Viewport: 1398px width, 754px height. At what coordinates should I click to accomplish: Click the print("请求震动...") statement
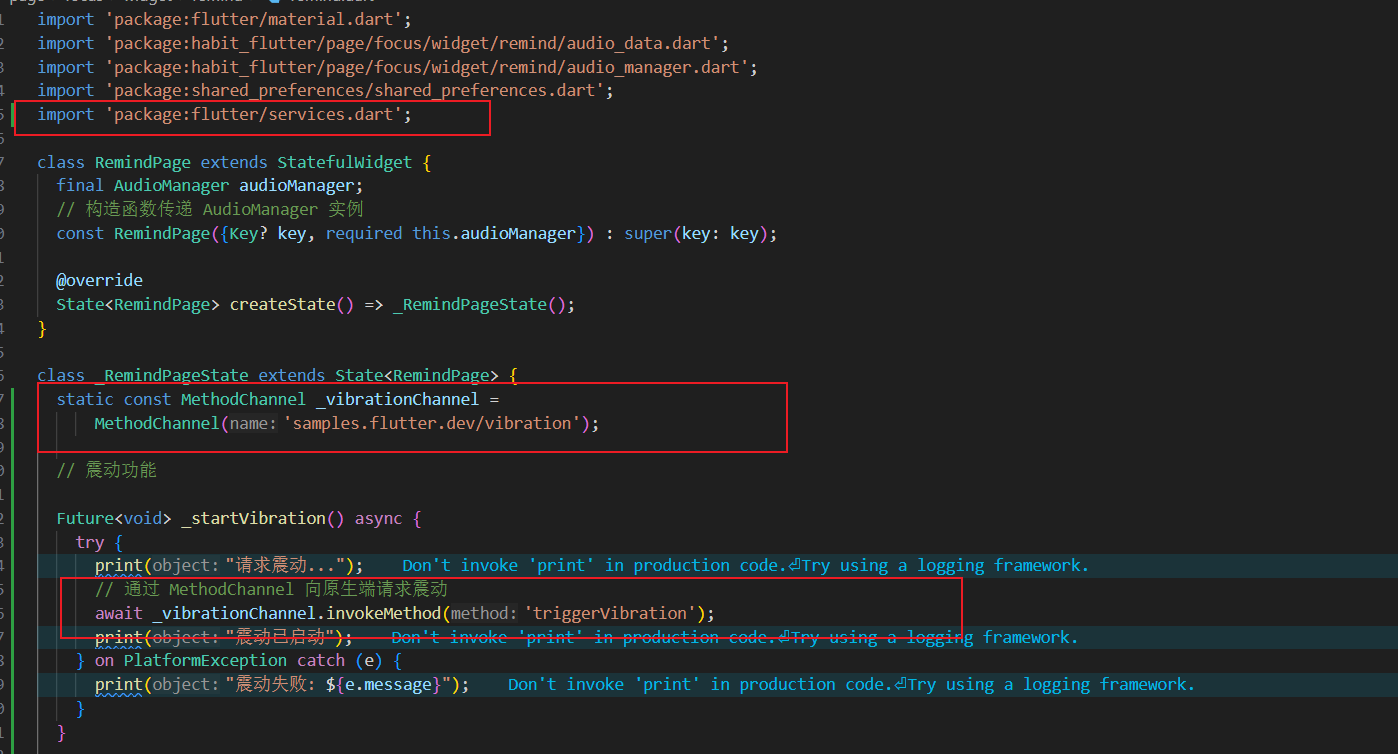(x=229, y=566)
